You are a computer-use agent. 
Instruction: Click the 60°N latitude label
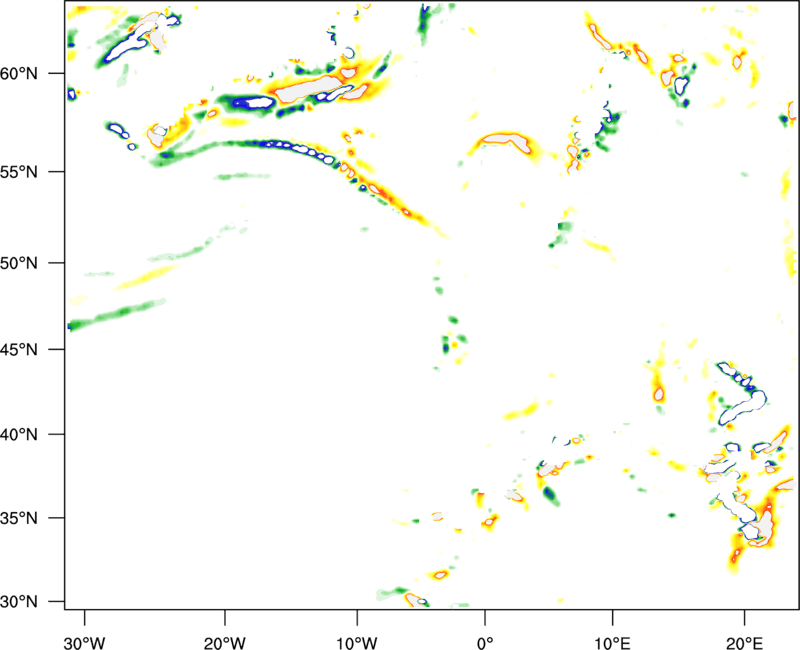click(19, 73)
